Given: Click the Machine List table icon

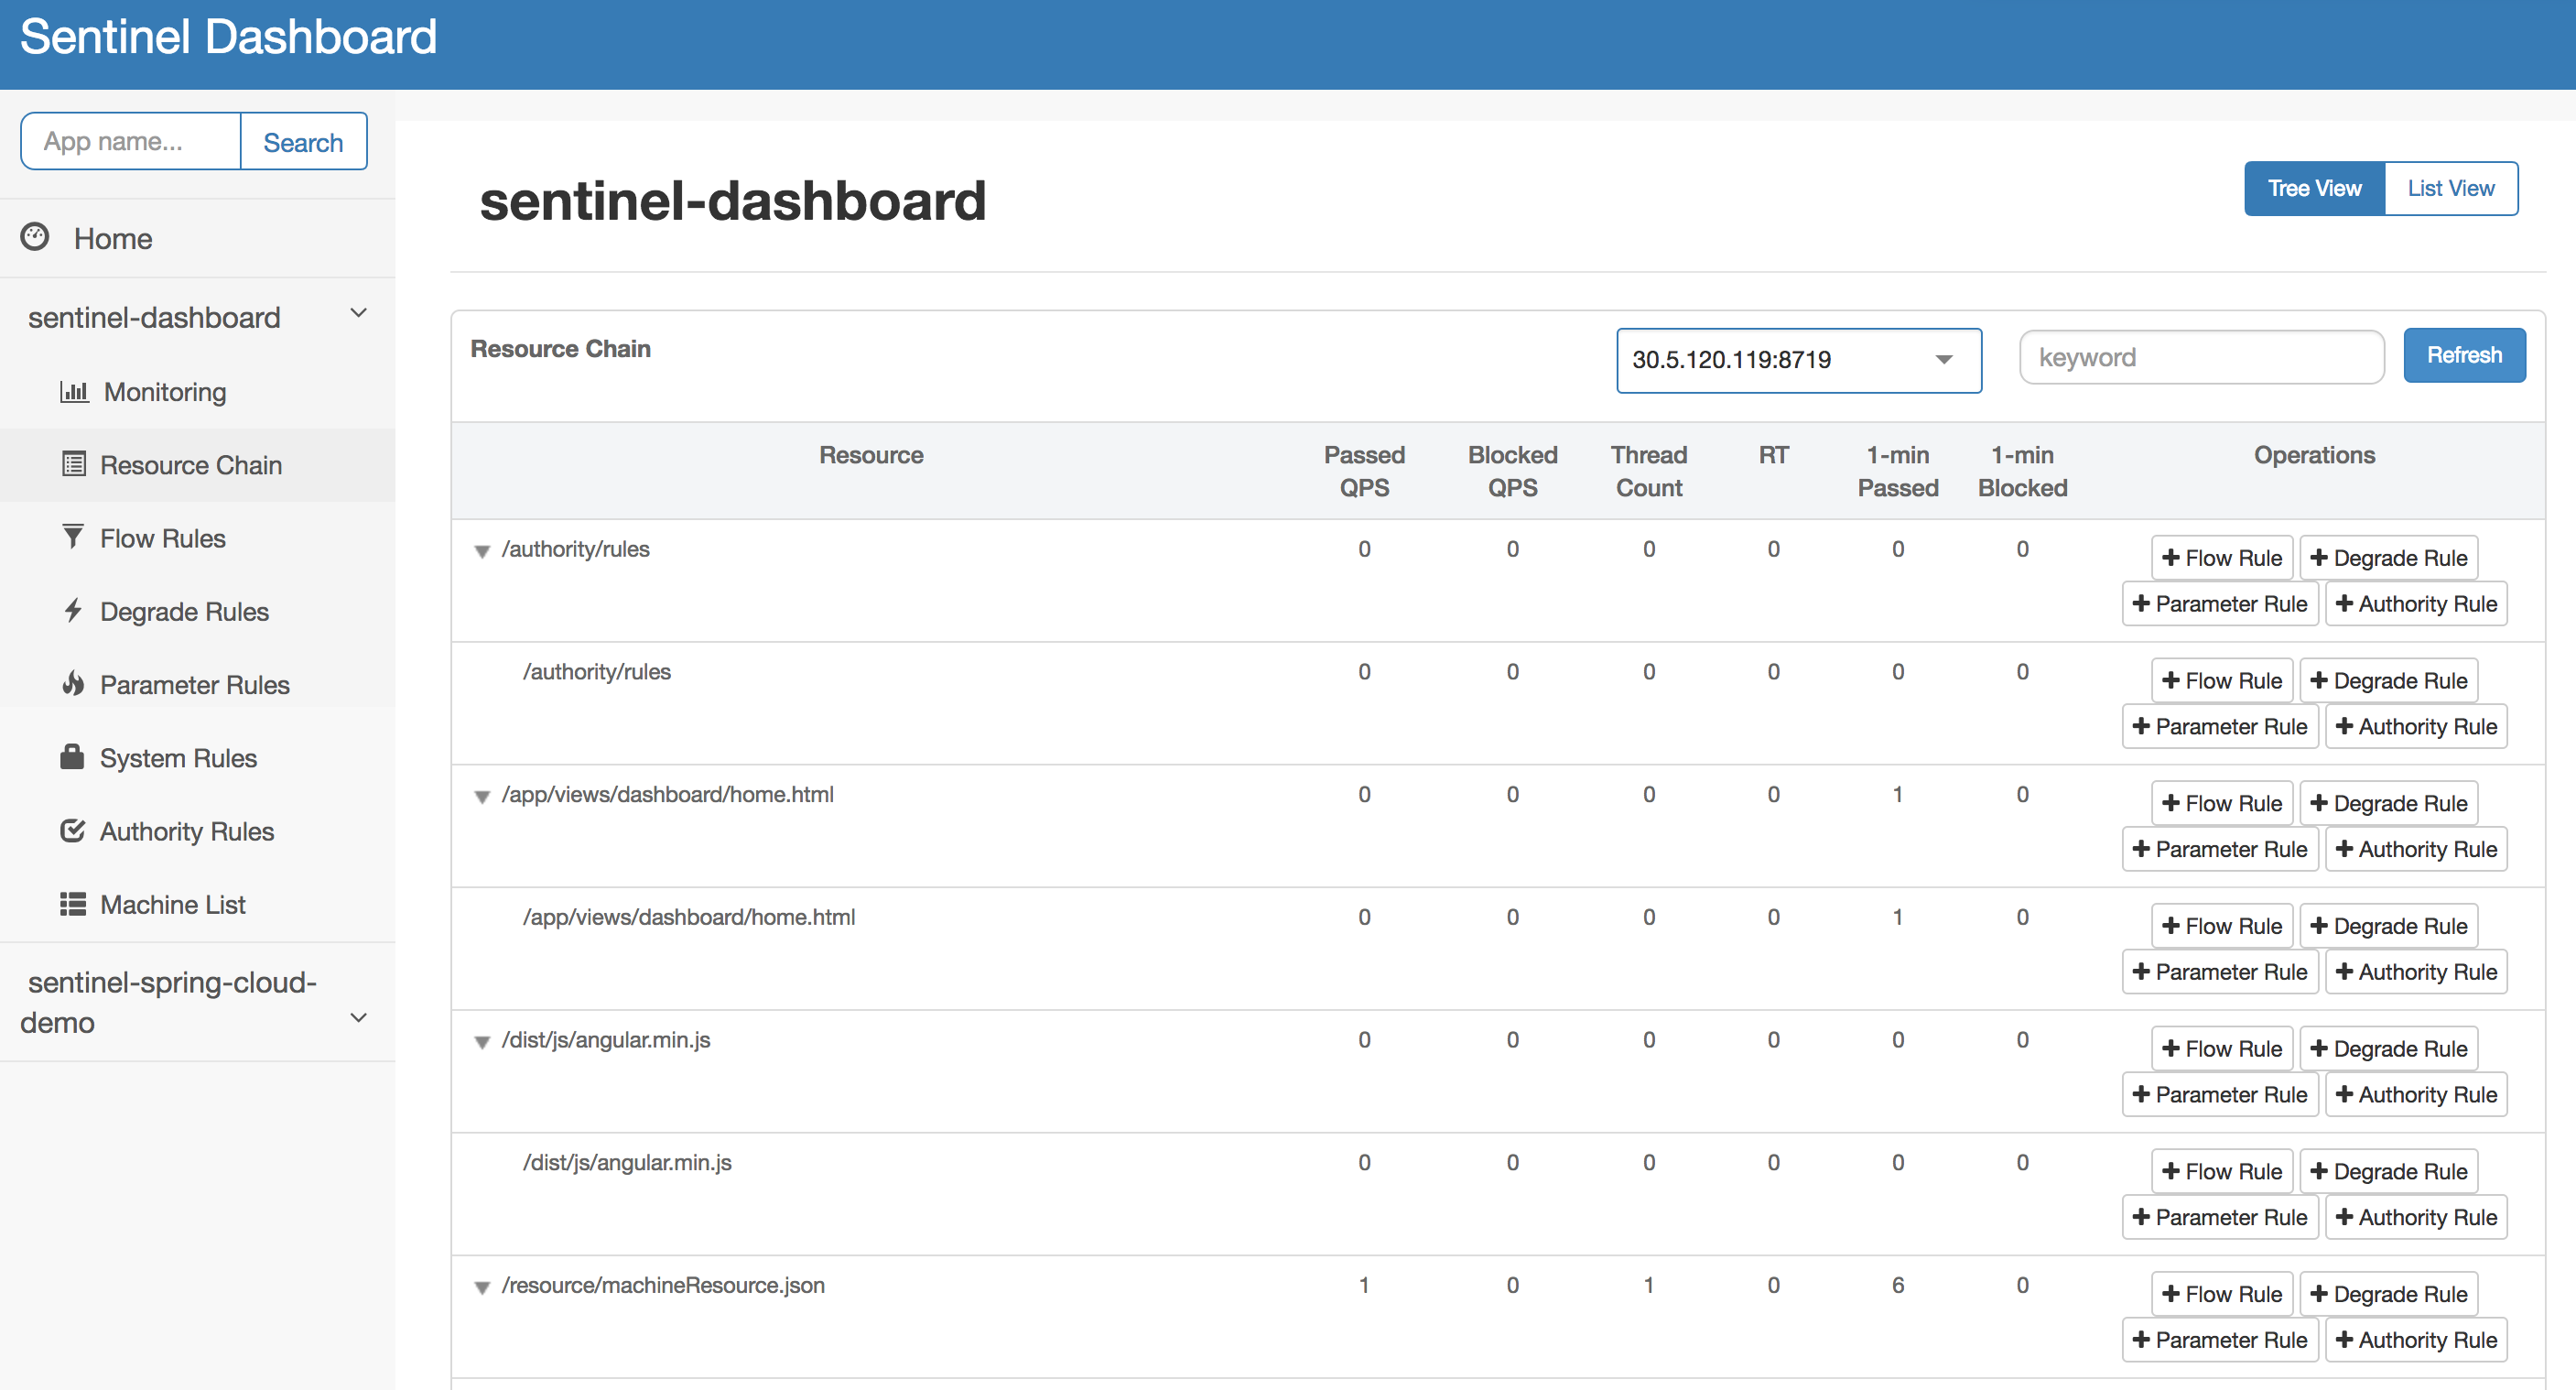Looking at the screenshot, I should [73, 904].
